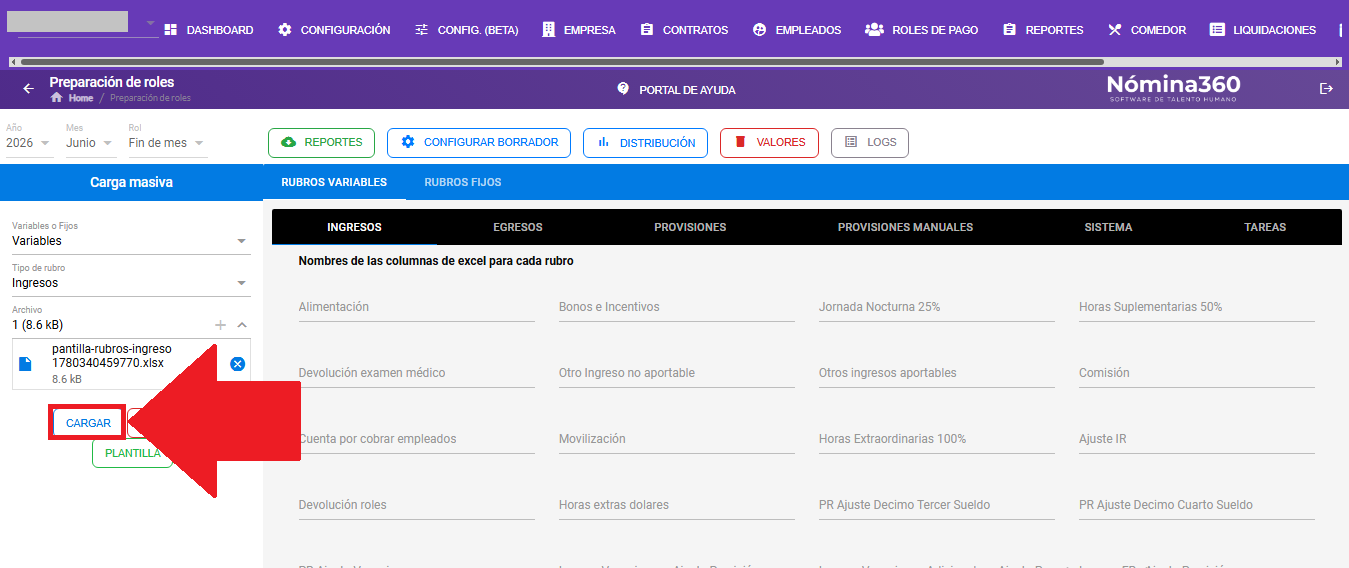Open the Mes Junio dropdown
The width and height of the screenshot is (1349, 568).
pyautogui.click(x=89, y=143)
